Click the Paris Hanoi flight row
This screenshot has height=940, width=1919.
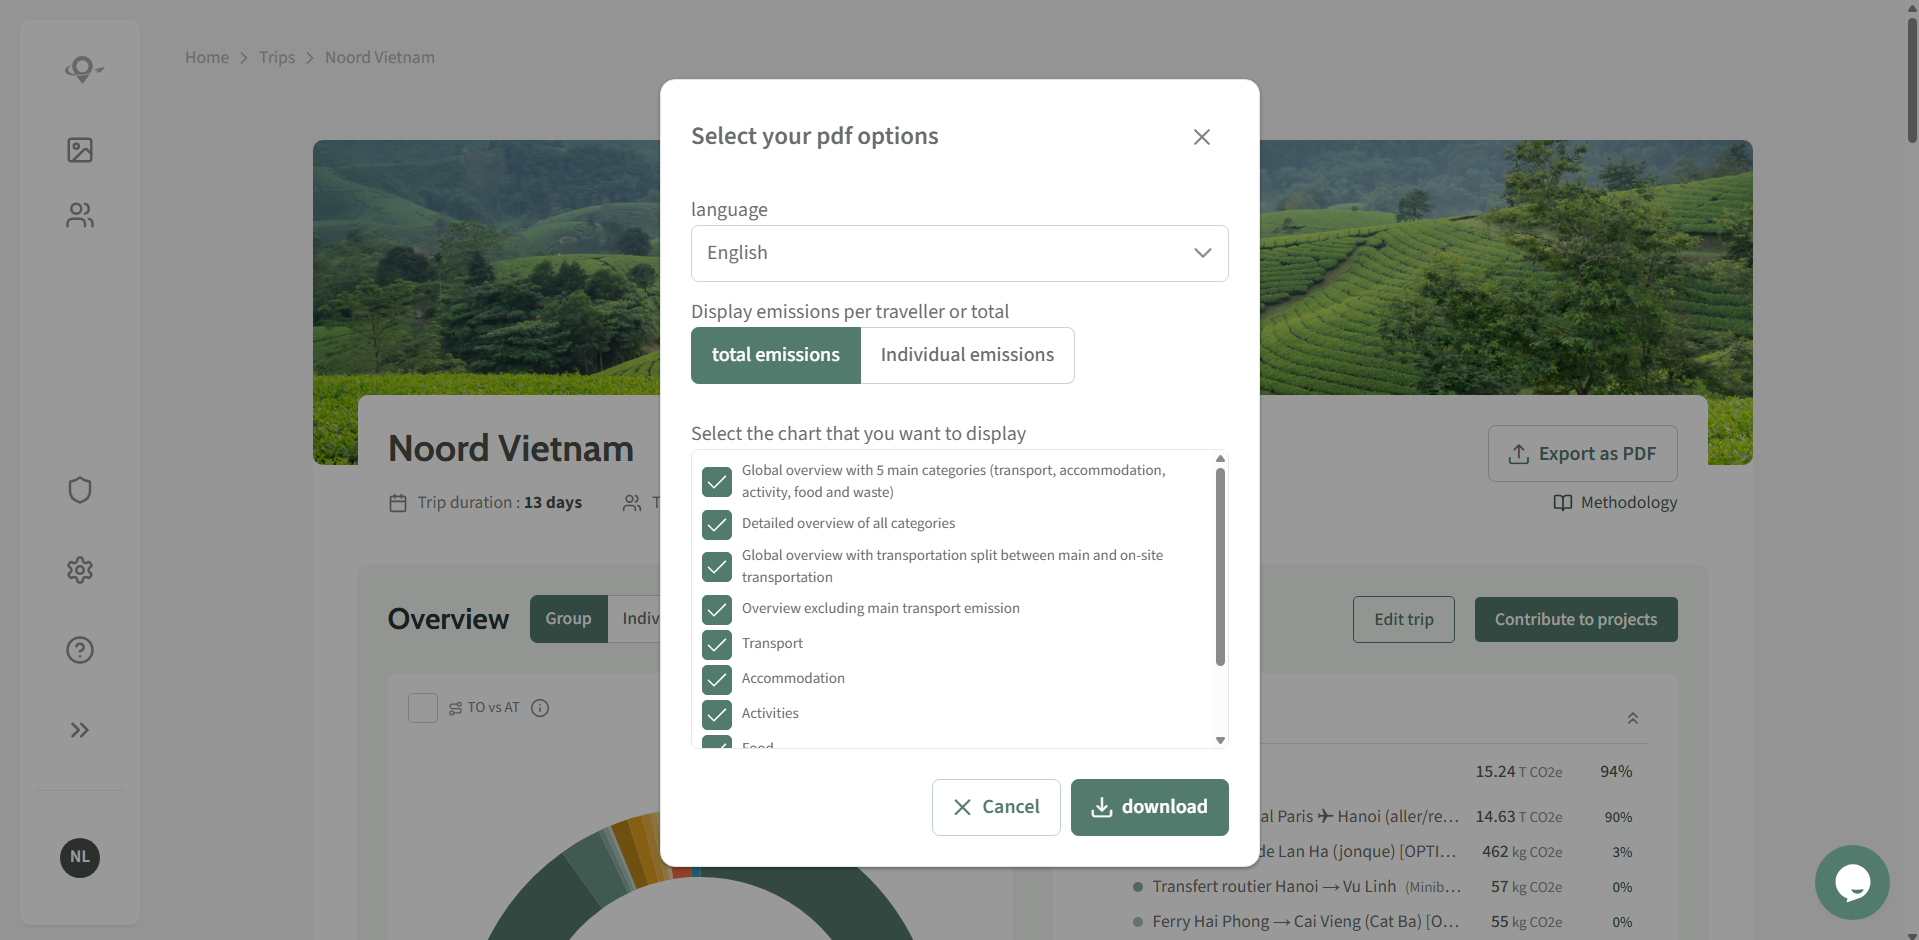1445,817
